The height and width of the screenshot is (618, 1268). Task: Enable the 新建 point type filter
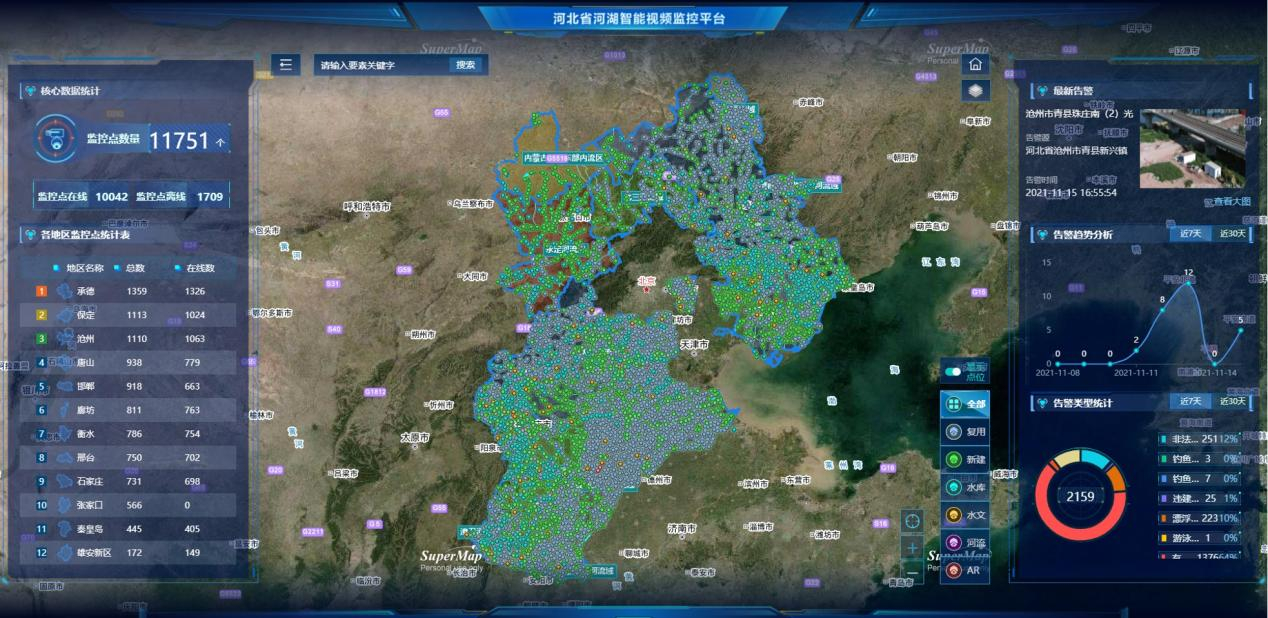click(x=964, y=459)
